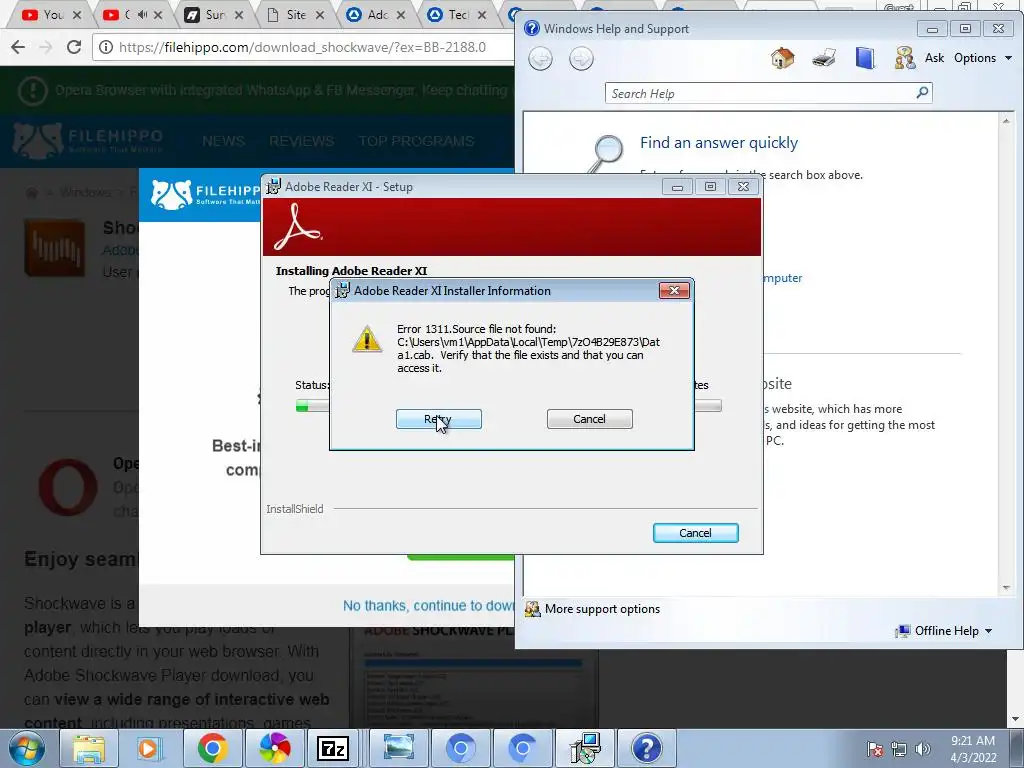Switch to the YouTube tab playing audio

pyautogui.click(x=133, y=15)
